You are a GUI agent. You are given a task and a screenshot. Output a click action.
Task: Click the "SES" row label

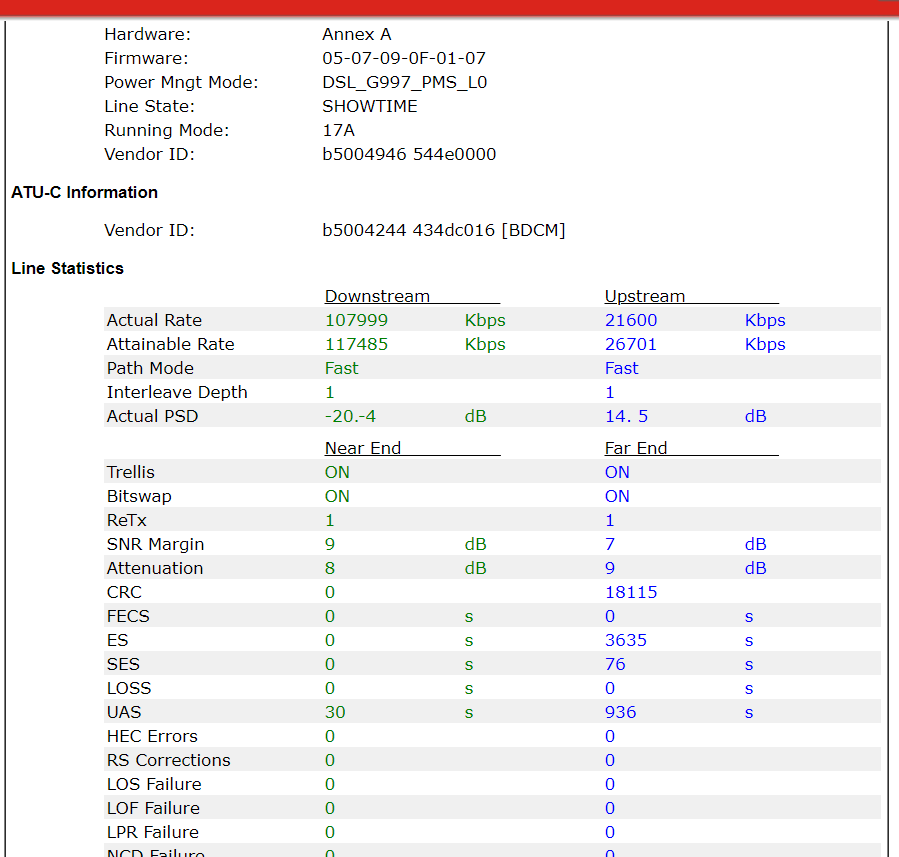click(x=123, y=665)
